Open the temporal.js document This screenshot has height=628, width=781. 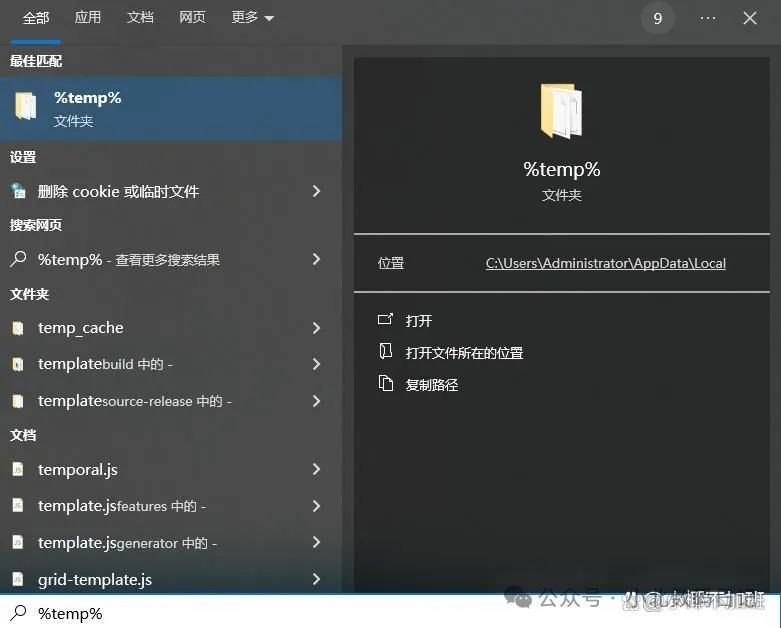pyautogui.click(x=171, y=469)
